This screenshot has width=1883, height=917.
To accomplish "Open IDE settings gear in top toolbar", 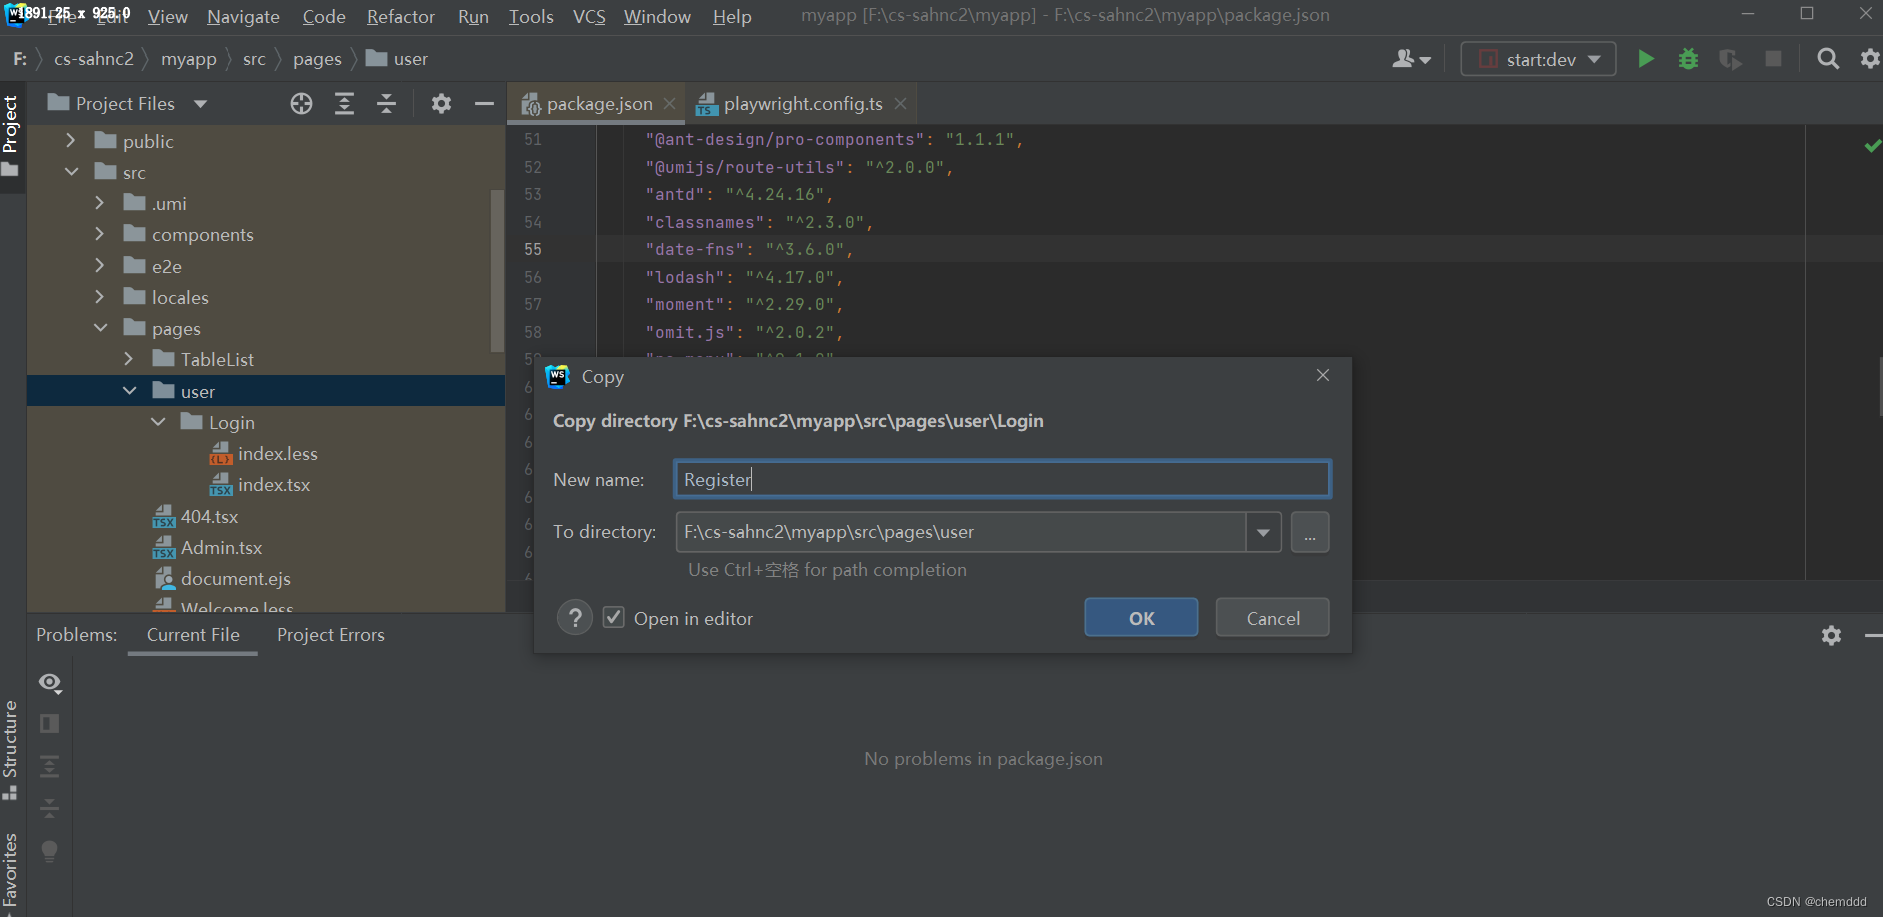I will click(x=1869, y=59).
